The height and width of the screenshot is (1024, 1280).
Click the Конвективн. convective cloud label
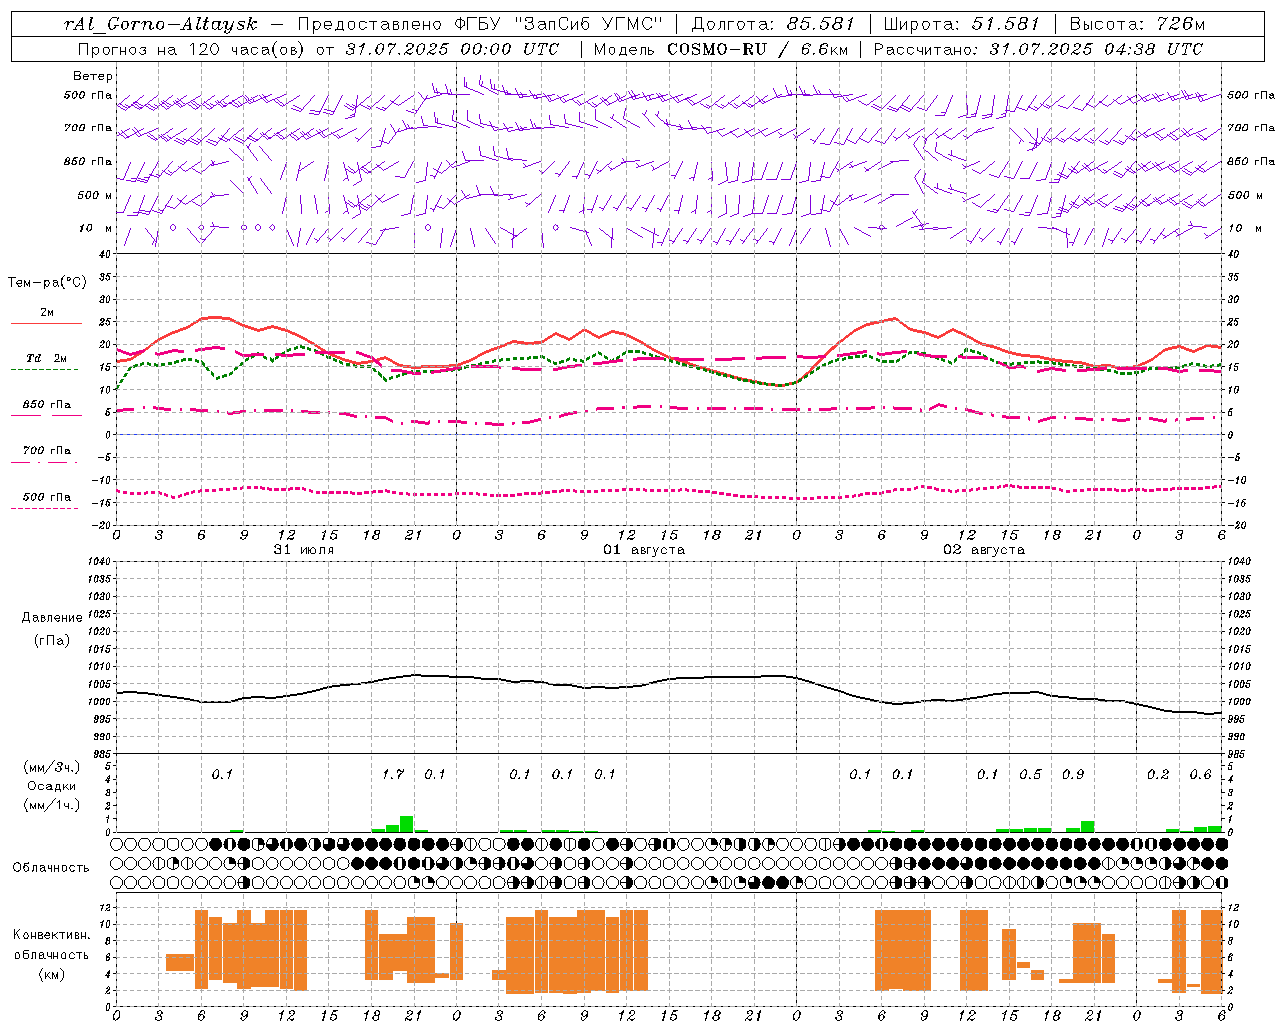click(52, 935)
